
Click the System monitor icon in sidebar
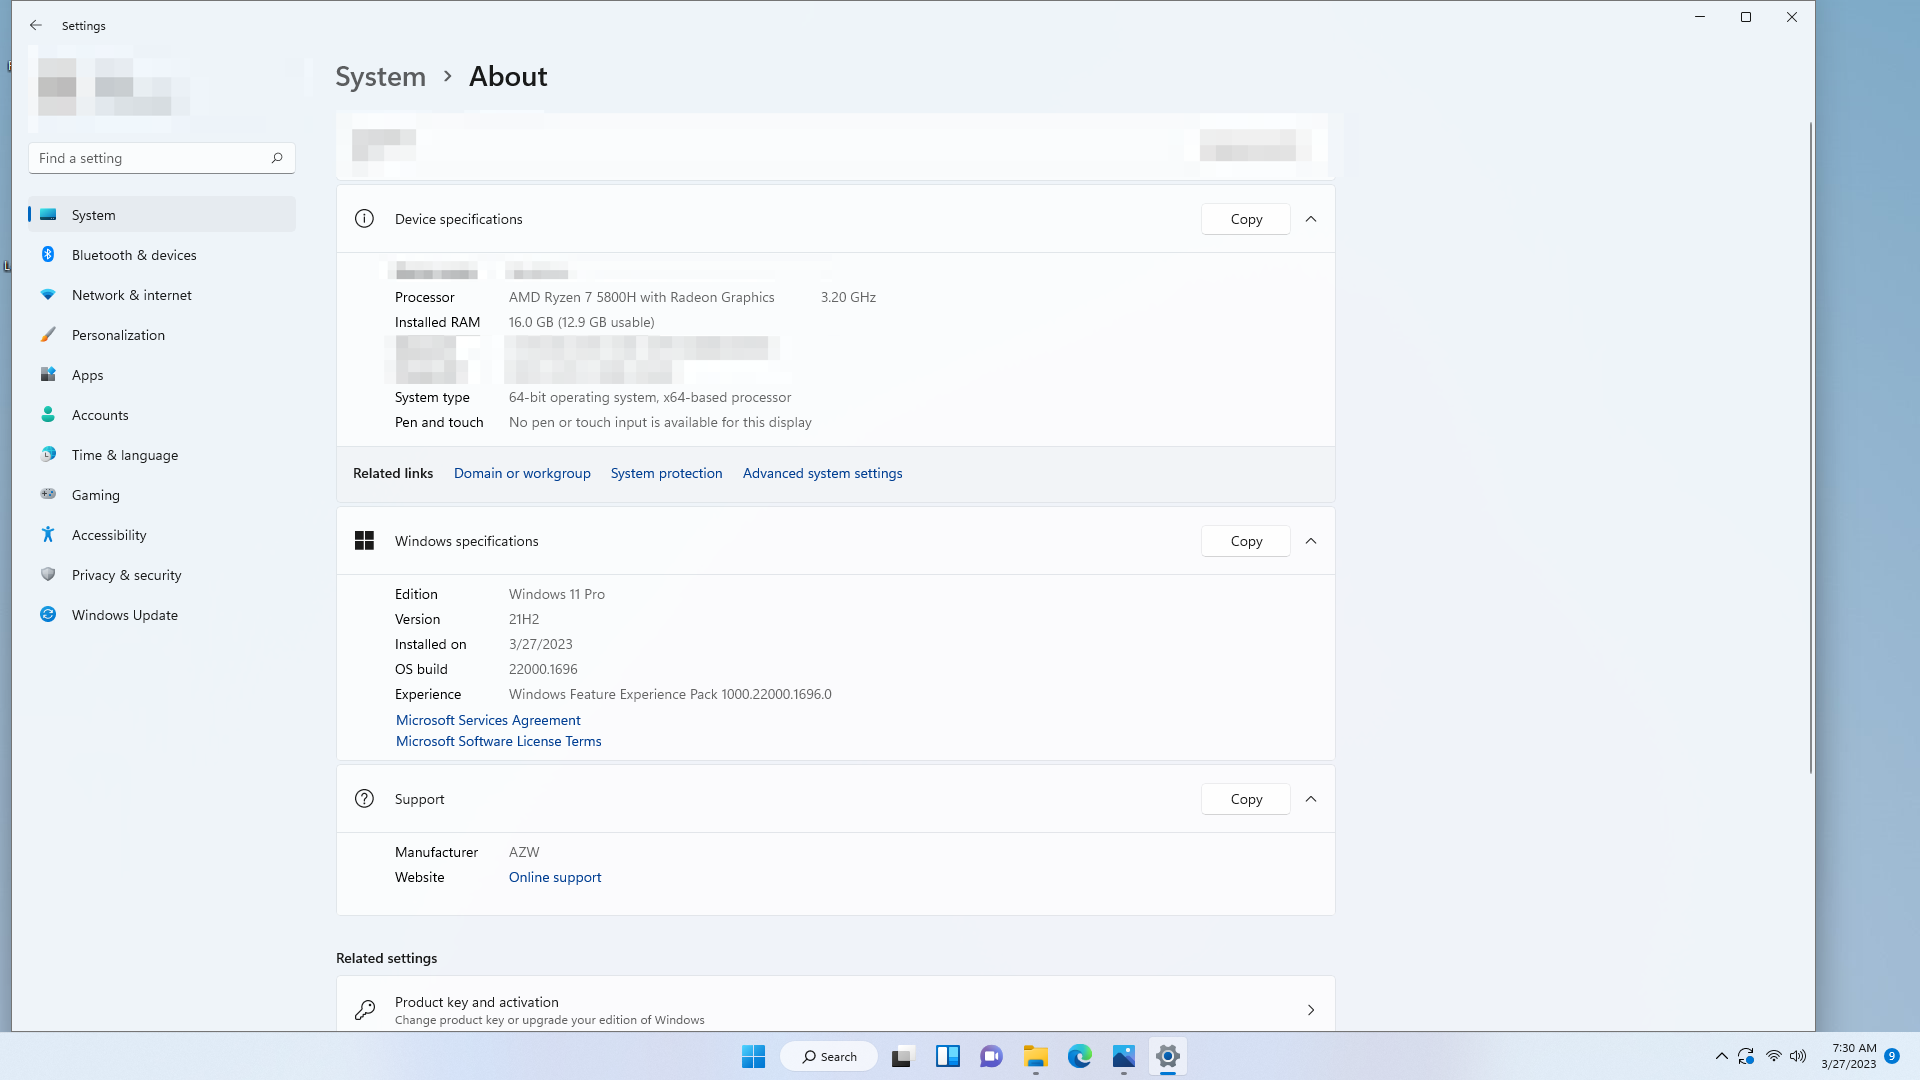tap(48, 215)
